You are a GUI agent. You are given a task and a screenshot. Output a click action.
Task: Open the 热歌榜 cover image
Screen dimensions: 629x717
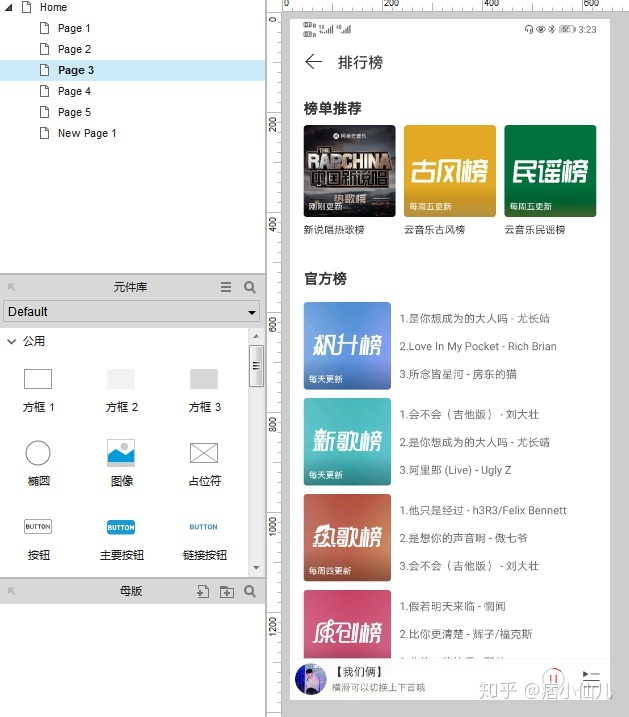[347, 538]
